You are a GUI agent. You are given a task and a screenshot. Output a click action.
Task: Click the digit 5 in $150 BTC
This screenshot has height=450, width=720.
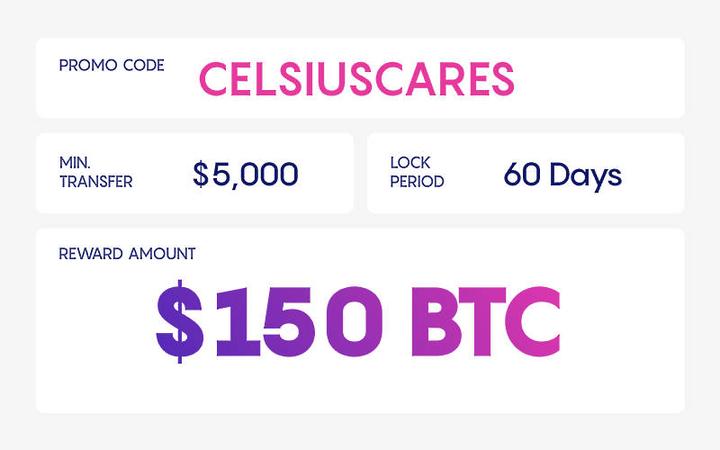point(289,321)
